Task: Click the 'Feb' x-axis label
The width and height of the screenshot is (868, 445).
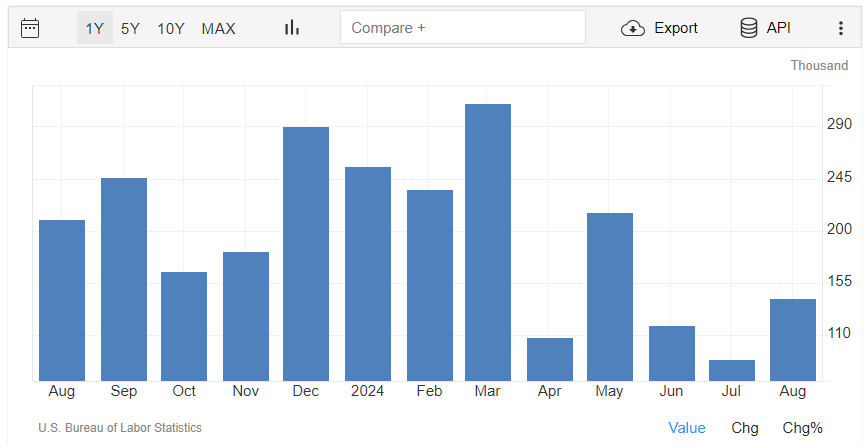Action: (429, 391)
